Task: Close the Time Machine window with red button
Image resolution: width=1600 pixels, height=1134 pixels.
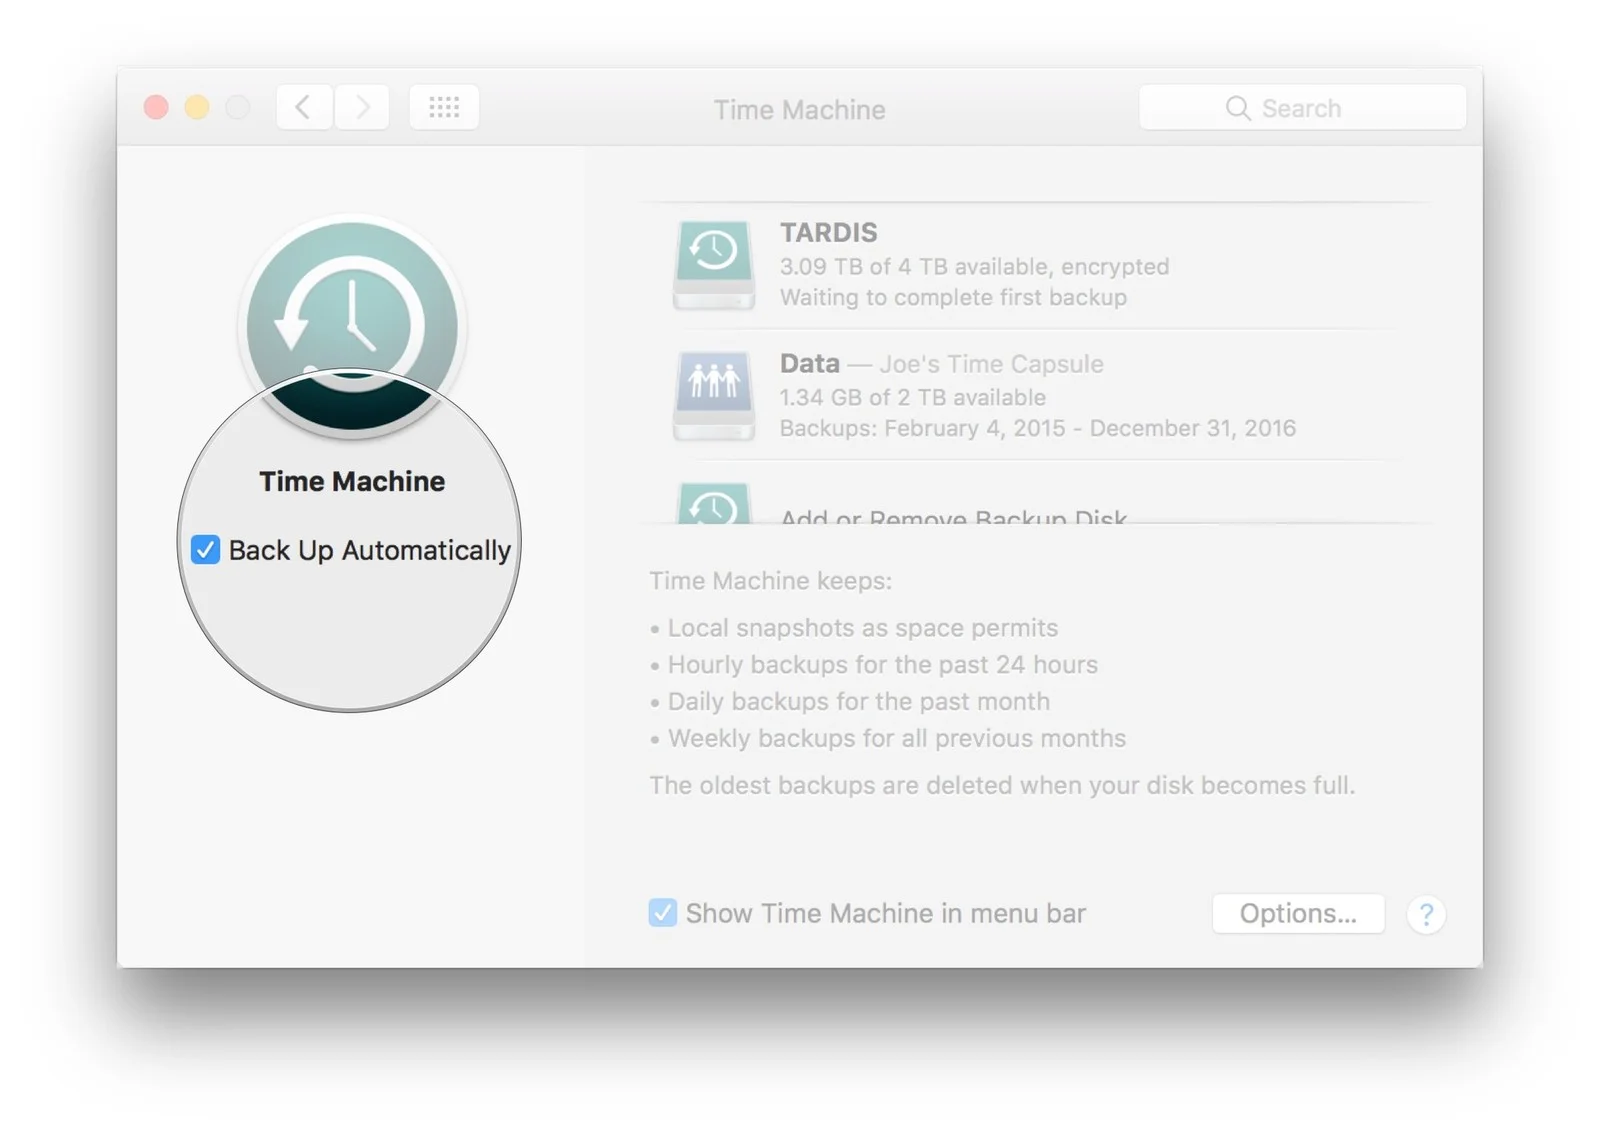Action: click(x=156, y=107)
